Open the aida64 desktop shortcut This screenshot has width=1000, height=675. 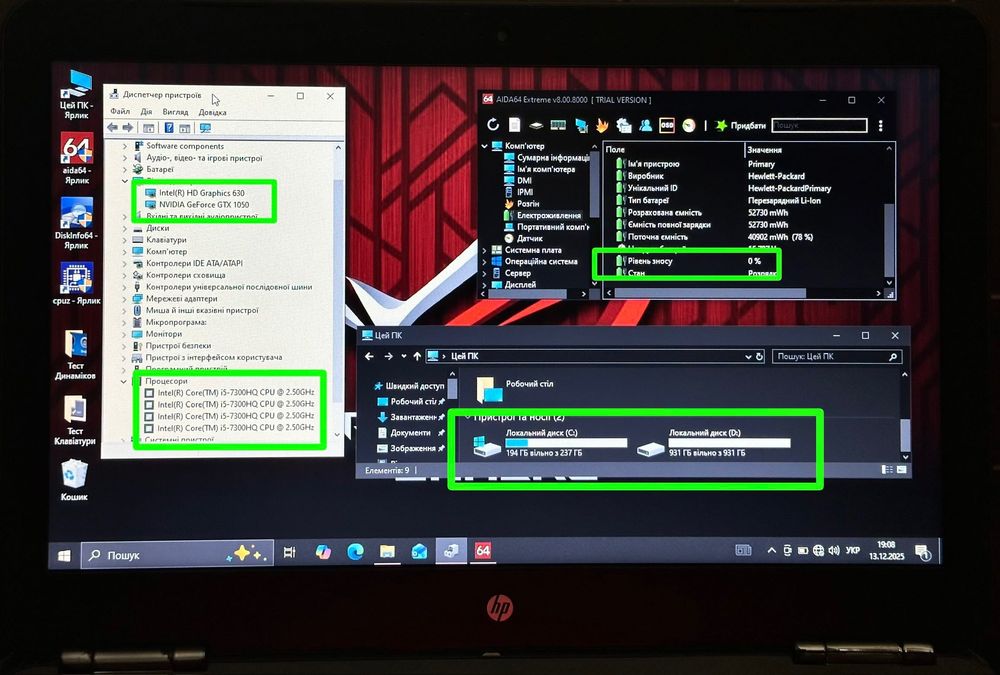(77, 158)
